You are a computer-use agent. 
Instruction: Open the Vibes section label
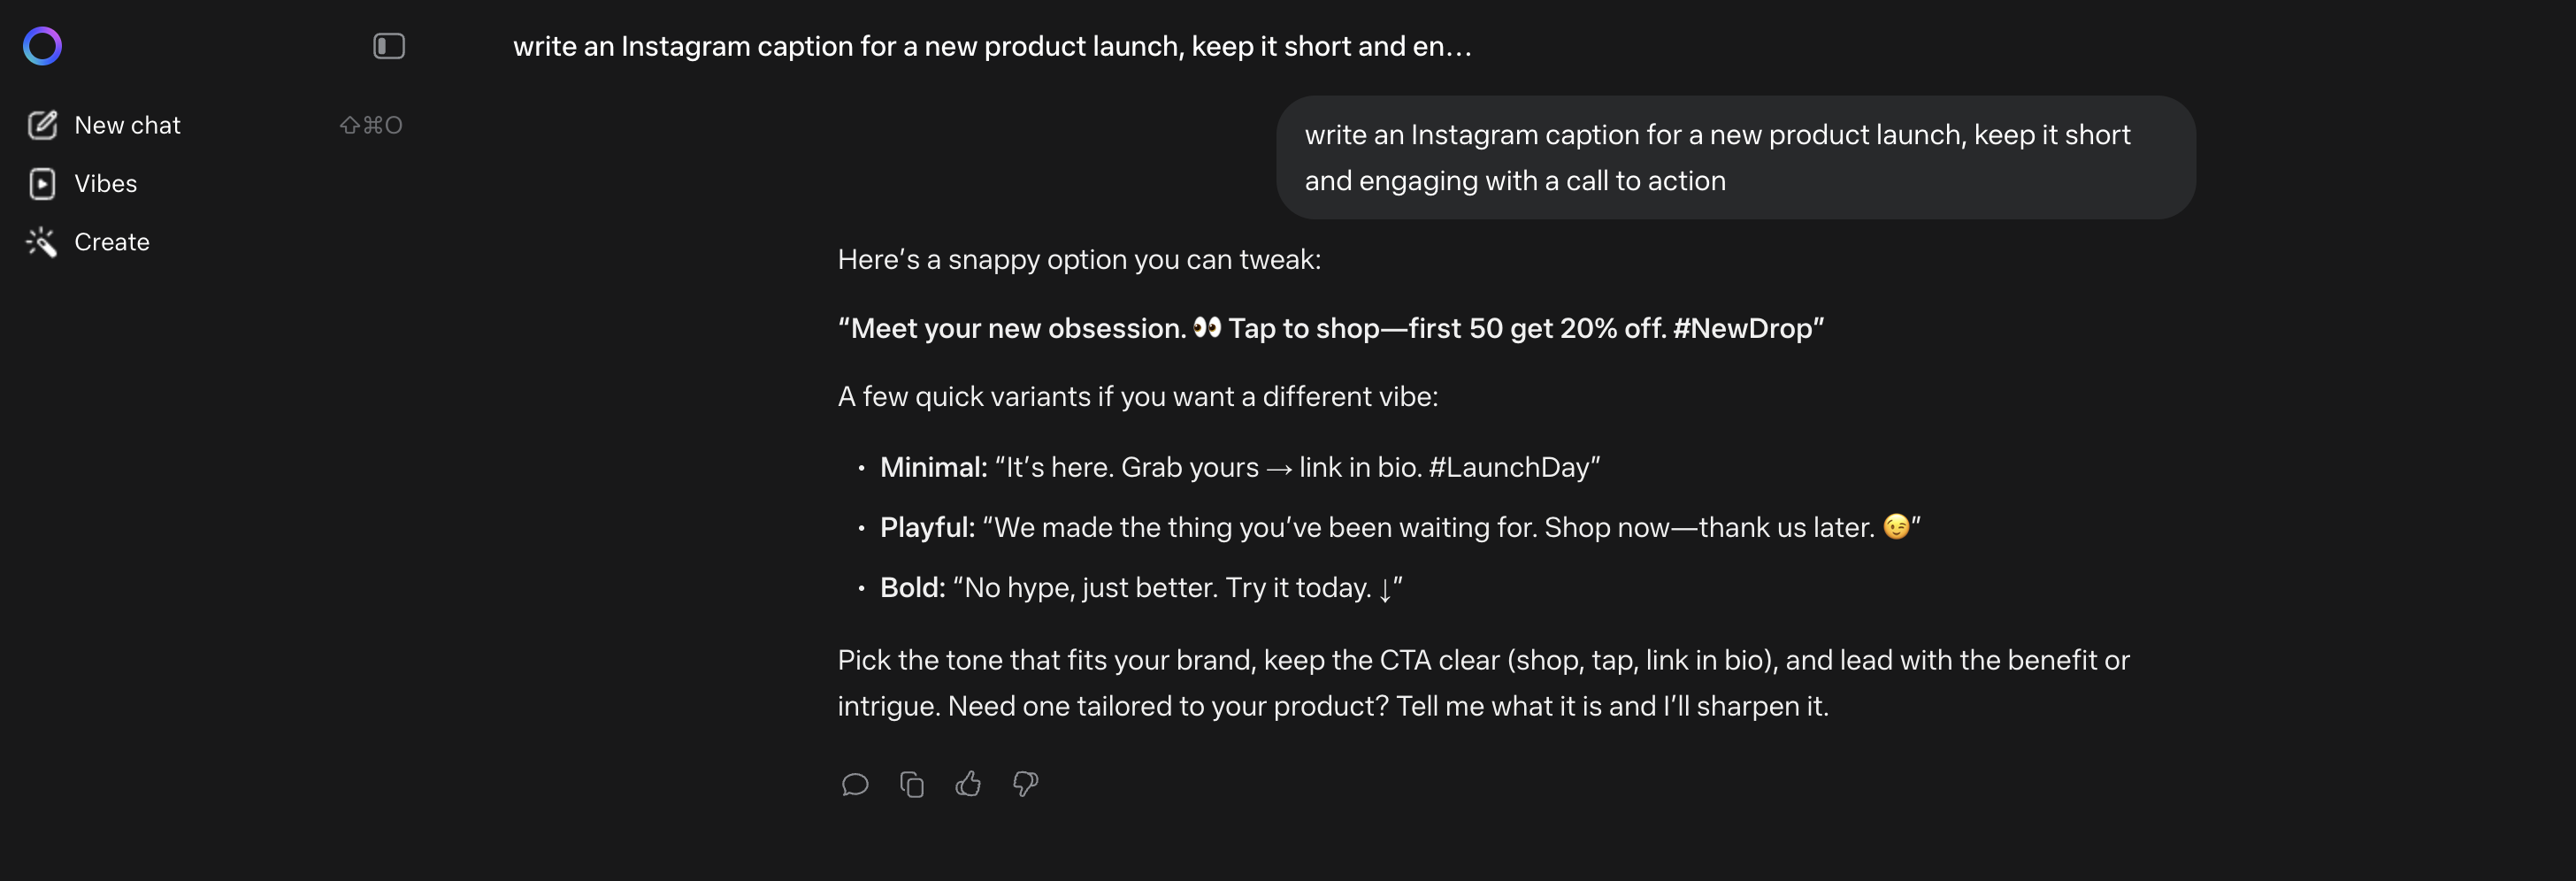click(105, 184)
